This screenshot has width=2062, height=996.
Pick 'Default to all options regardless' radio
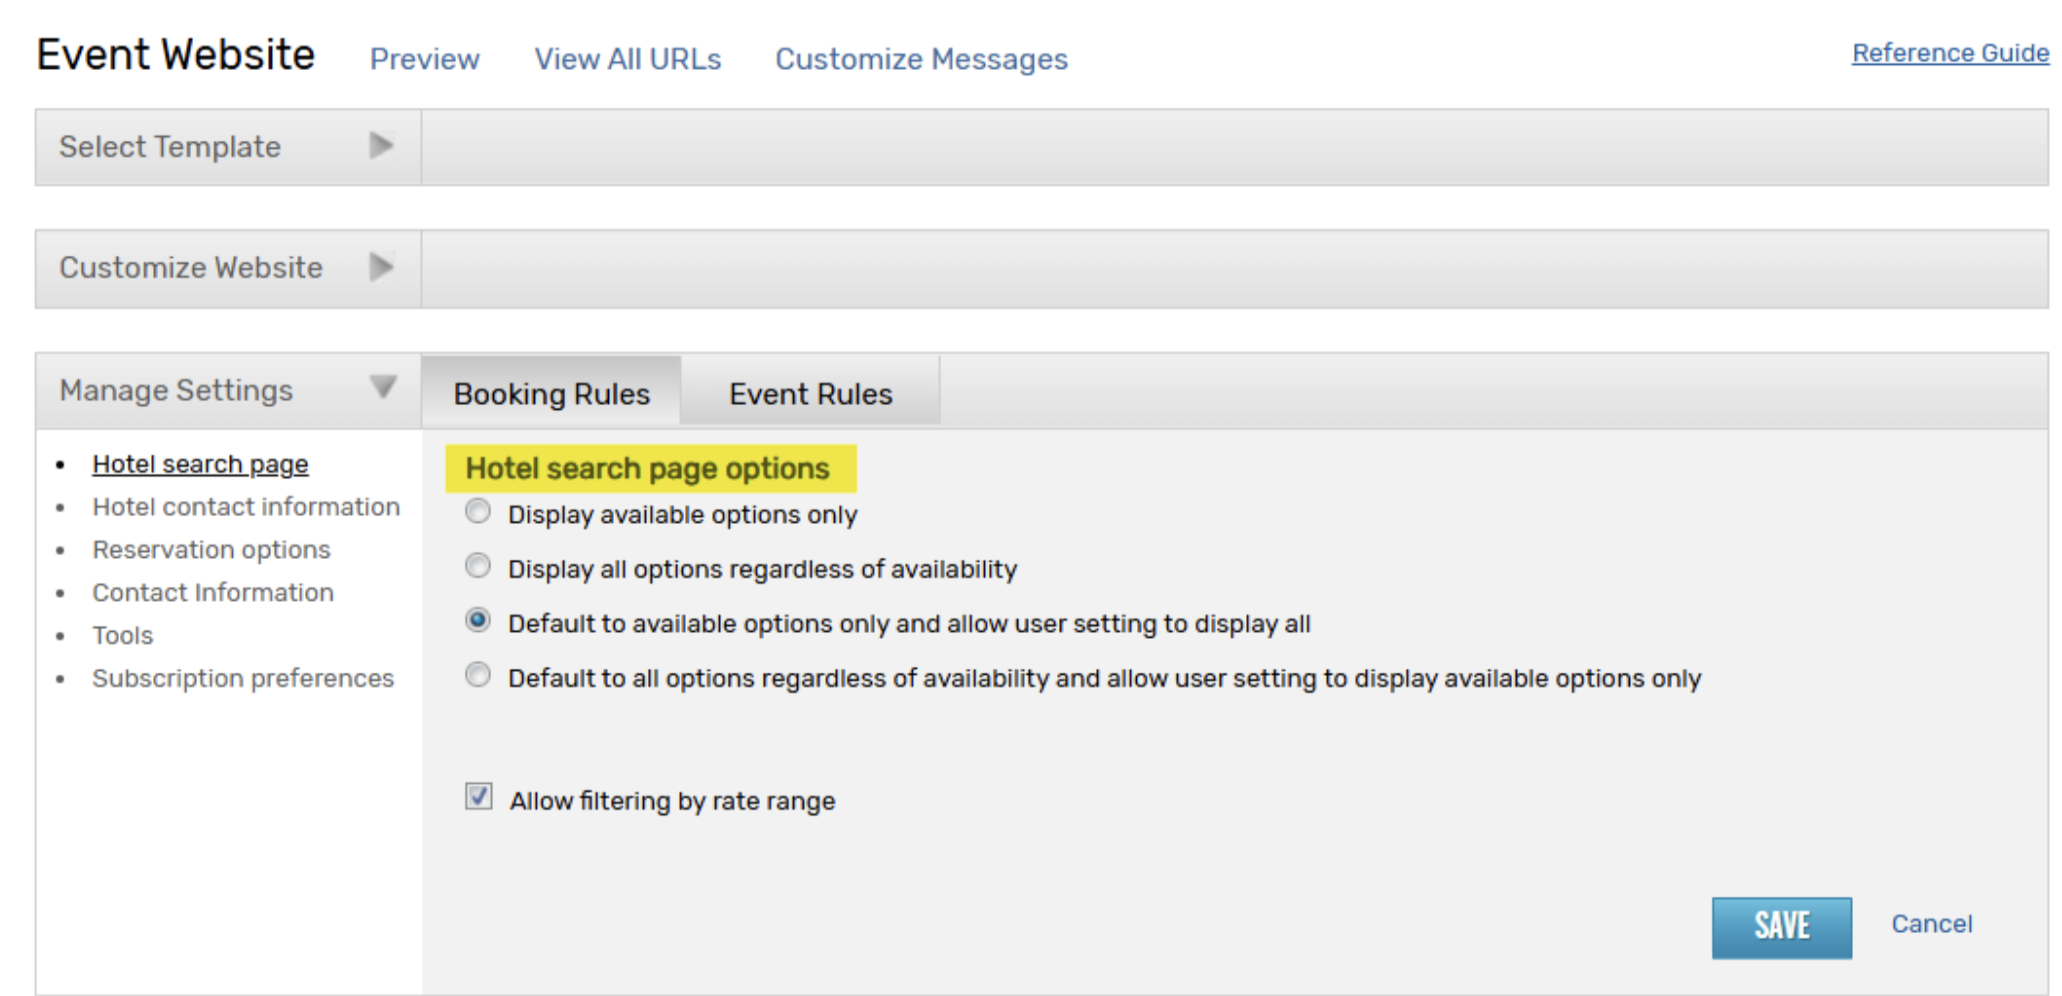click(x=478, y=676)
